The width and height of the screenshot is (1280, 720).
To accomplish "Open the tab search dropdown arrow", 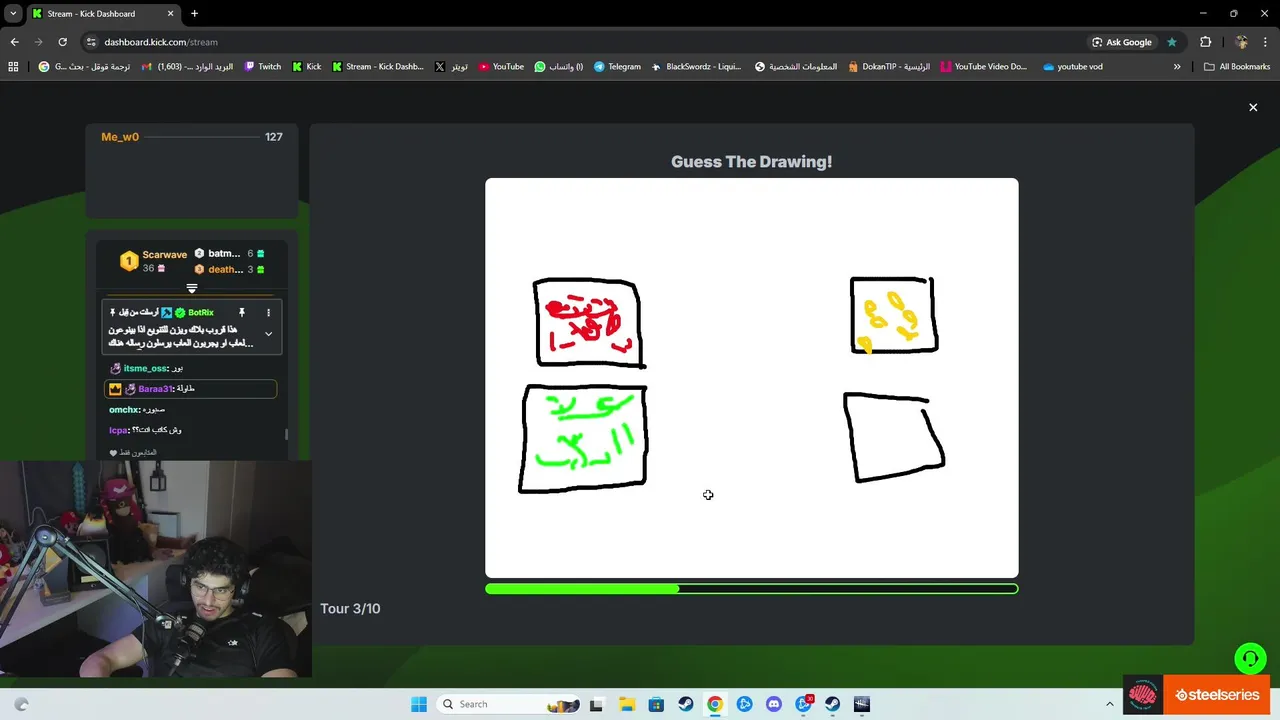I will tap(13, 14).
